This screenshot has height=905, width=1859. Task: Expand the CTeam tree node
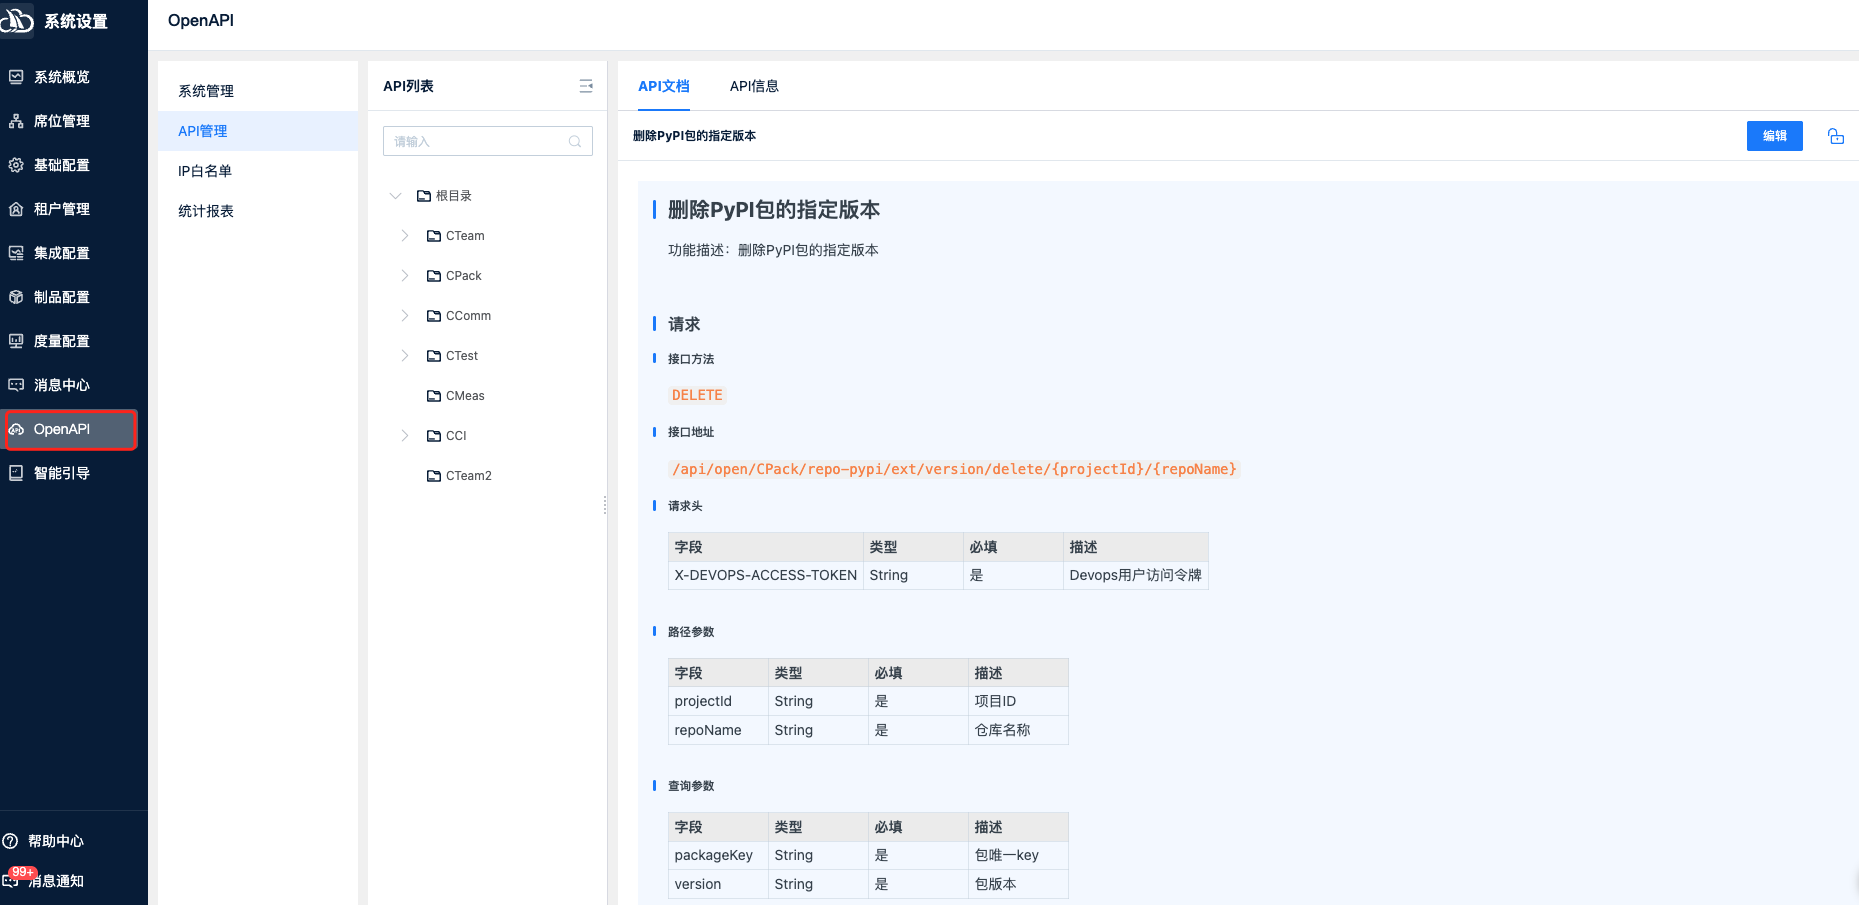coord(405,236)
